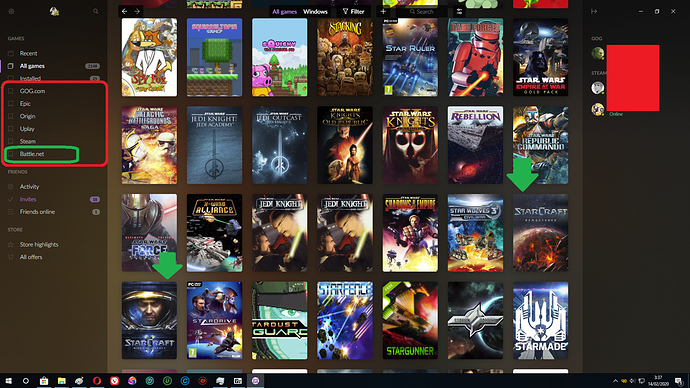690x388 pixels.
Task: Open the Invites section
Action: pos(28,199)
